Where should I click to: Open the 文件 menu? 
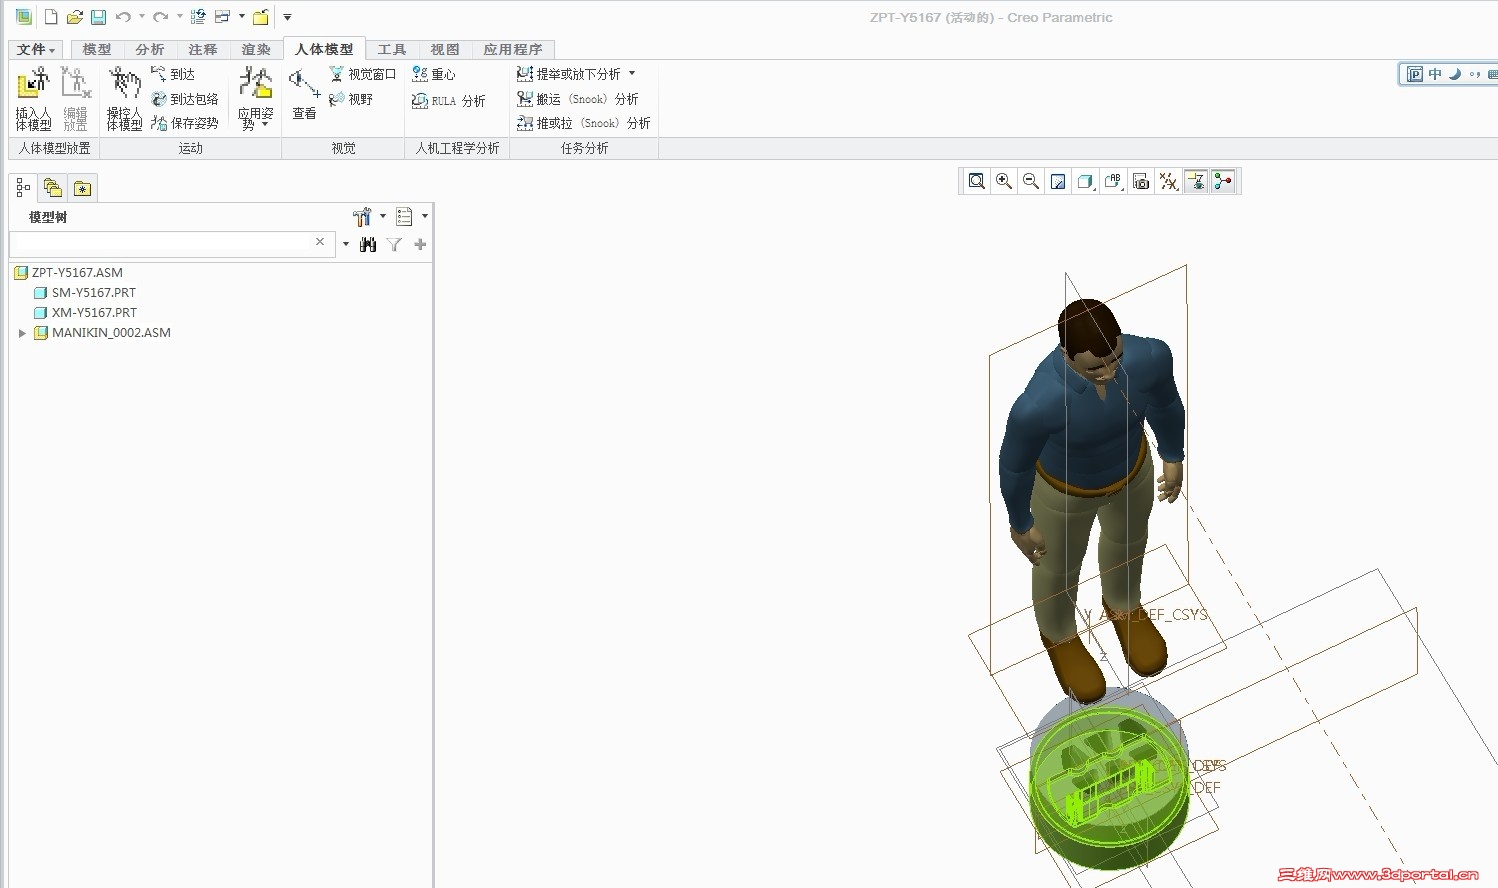36,49
